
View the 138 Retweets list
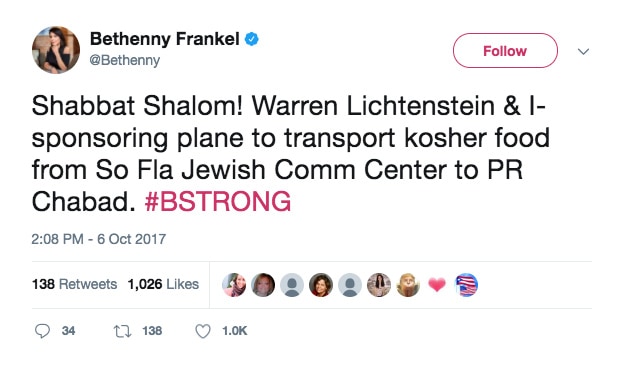click(75, 284)
